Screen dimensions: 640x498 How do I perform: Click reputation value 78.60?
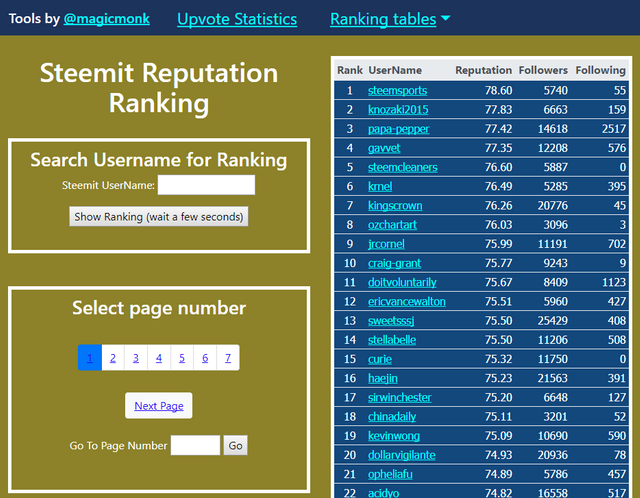(498, 90)
